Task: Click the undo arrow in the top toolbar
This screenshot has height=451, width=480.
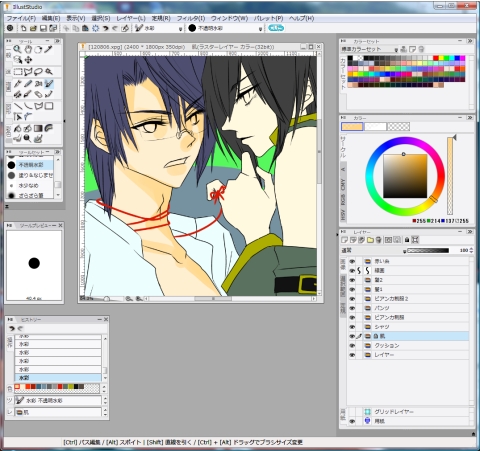Action: 106,28
